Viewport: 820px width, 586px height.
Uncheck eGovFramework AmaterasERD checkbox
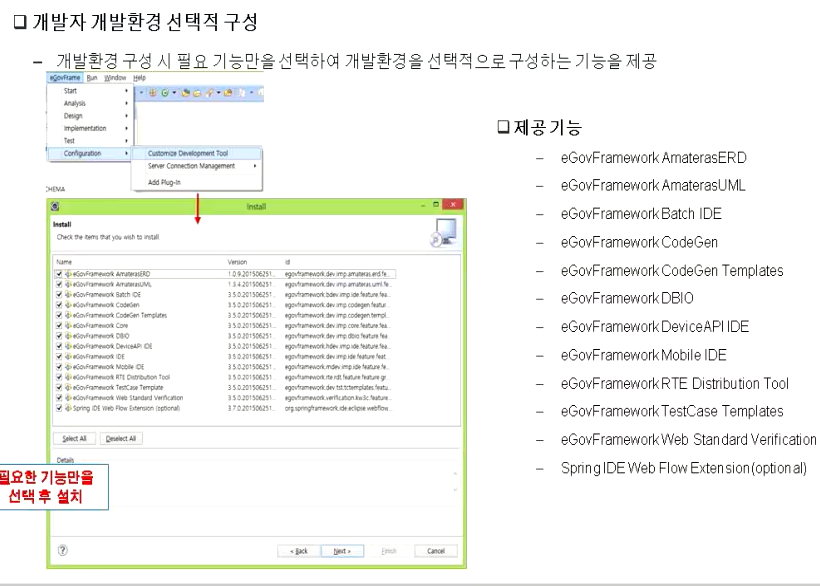[59, 274]
